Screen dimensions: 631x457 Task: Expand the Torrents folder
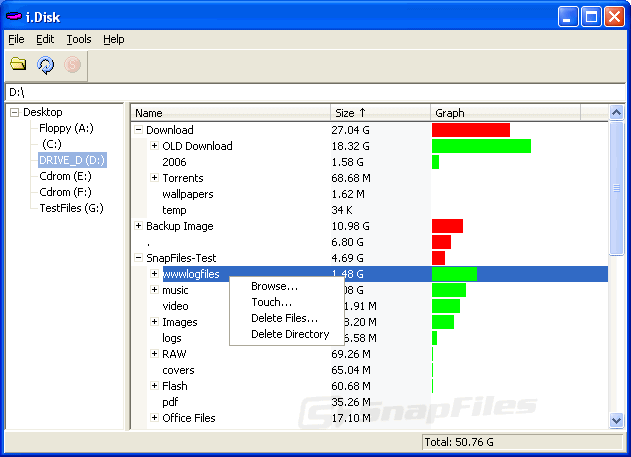click(x=155, y=177)
